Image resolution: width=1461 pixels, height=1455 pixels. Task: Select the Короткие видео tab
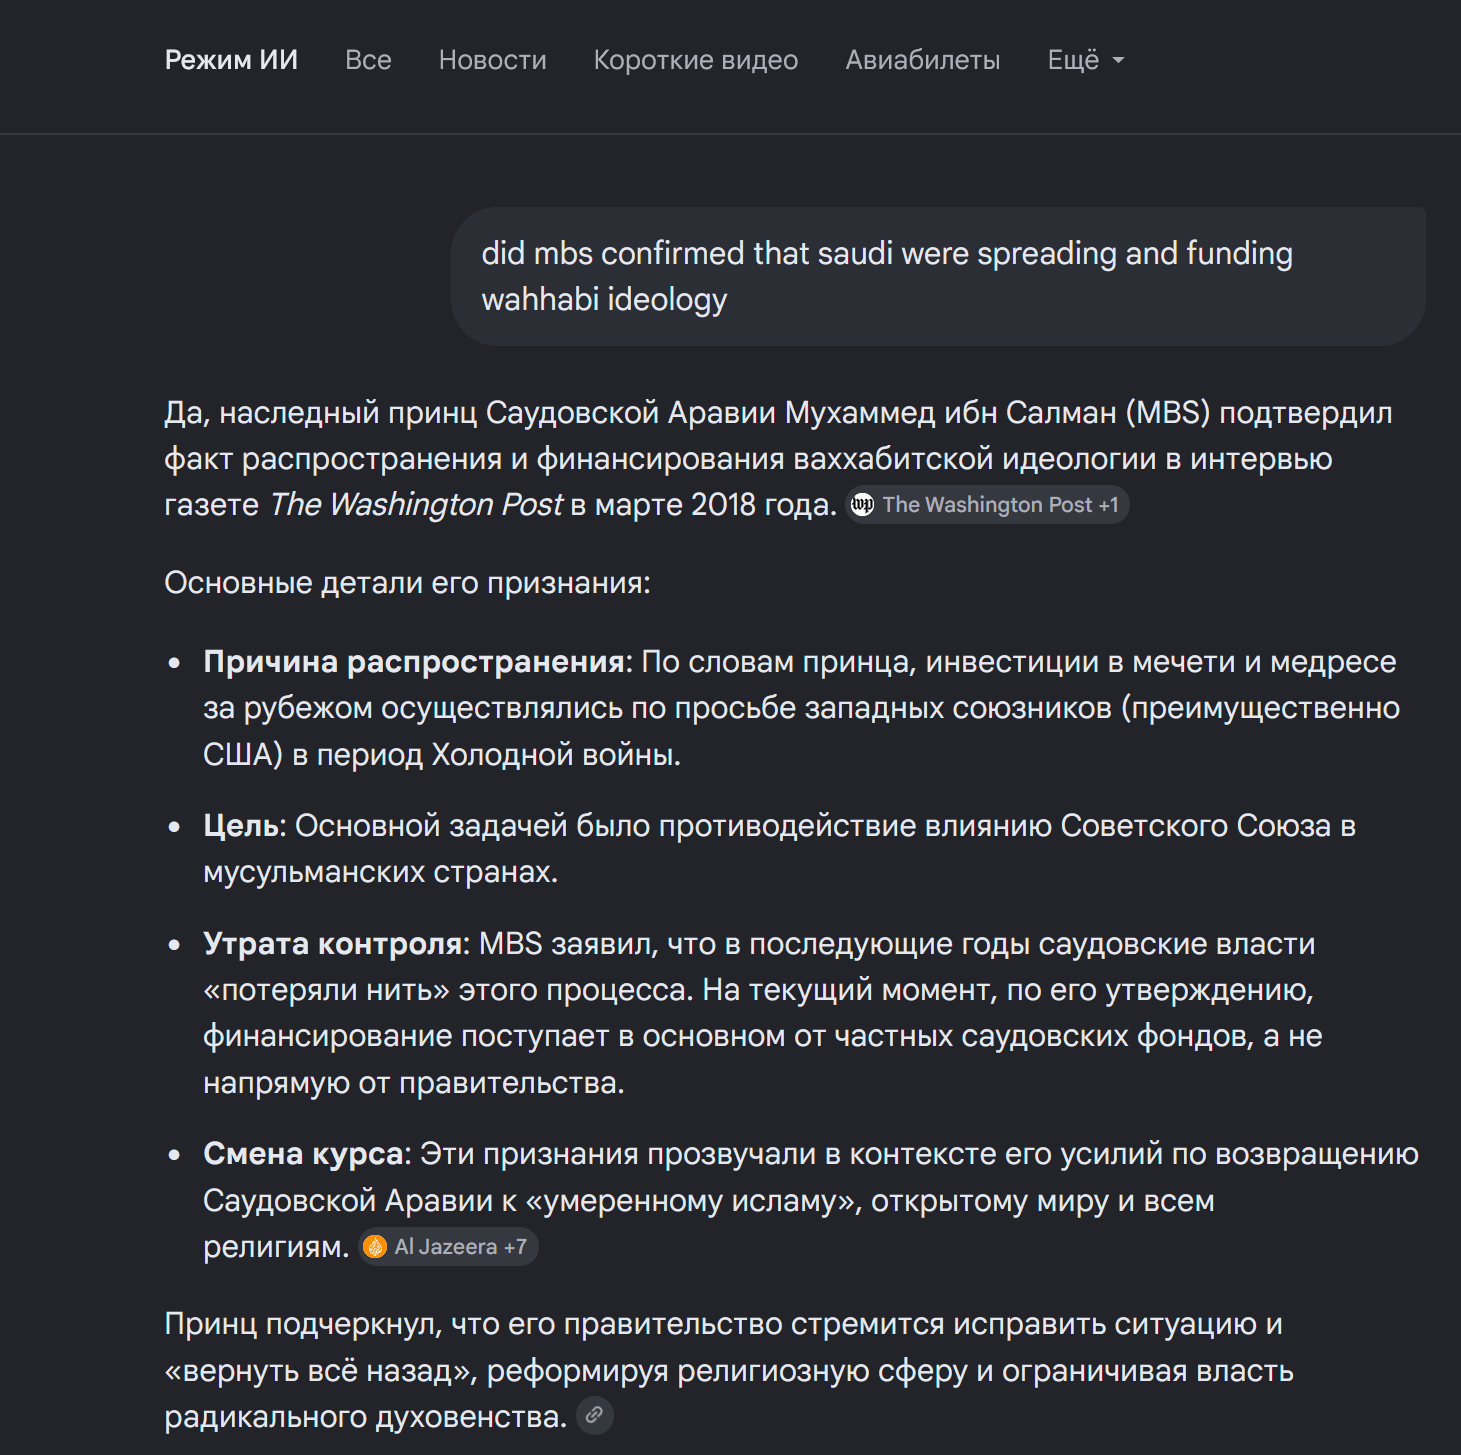(x=696, y=60)
